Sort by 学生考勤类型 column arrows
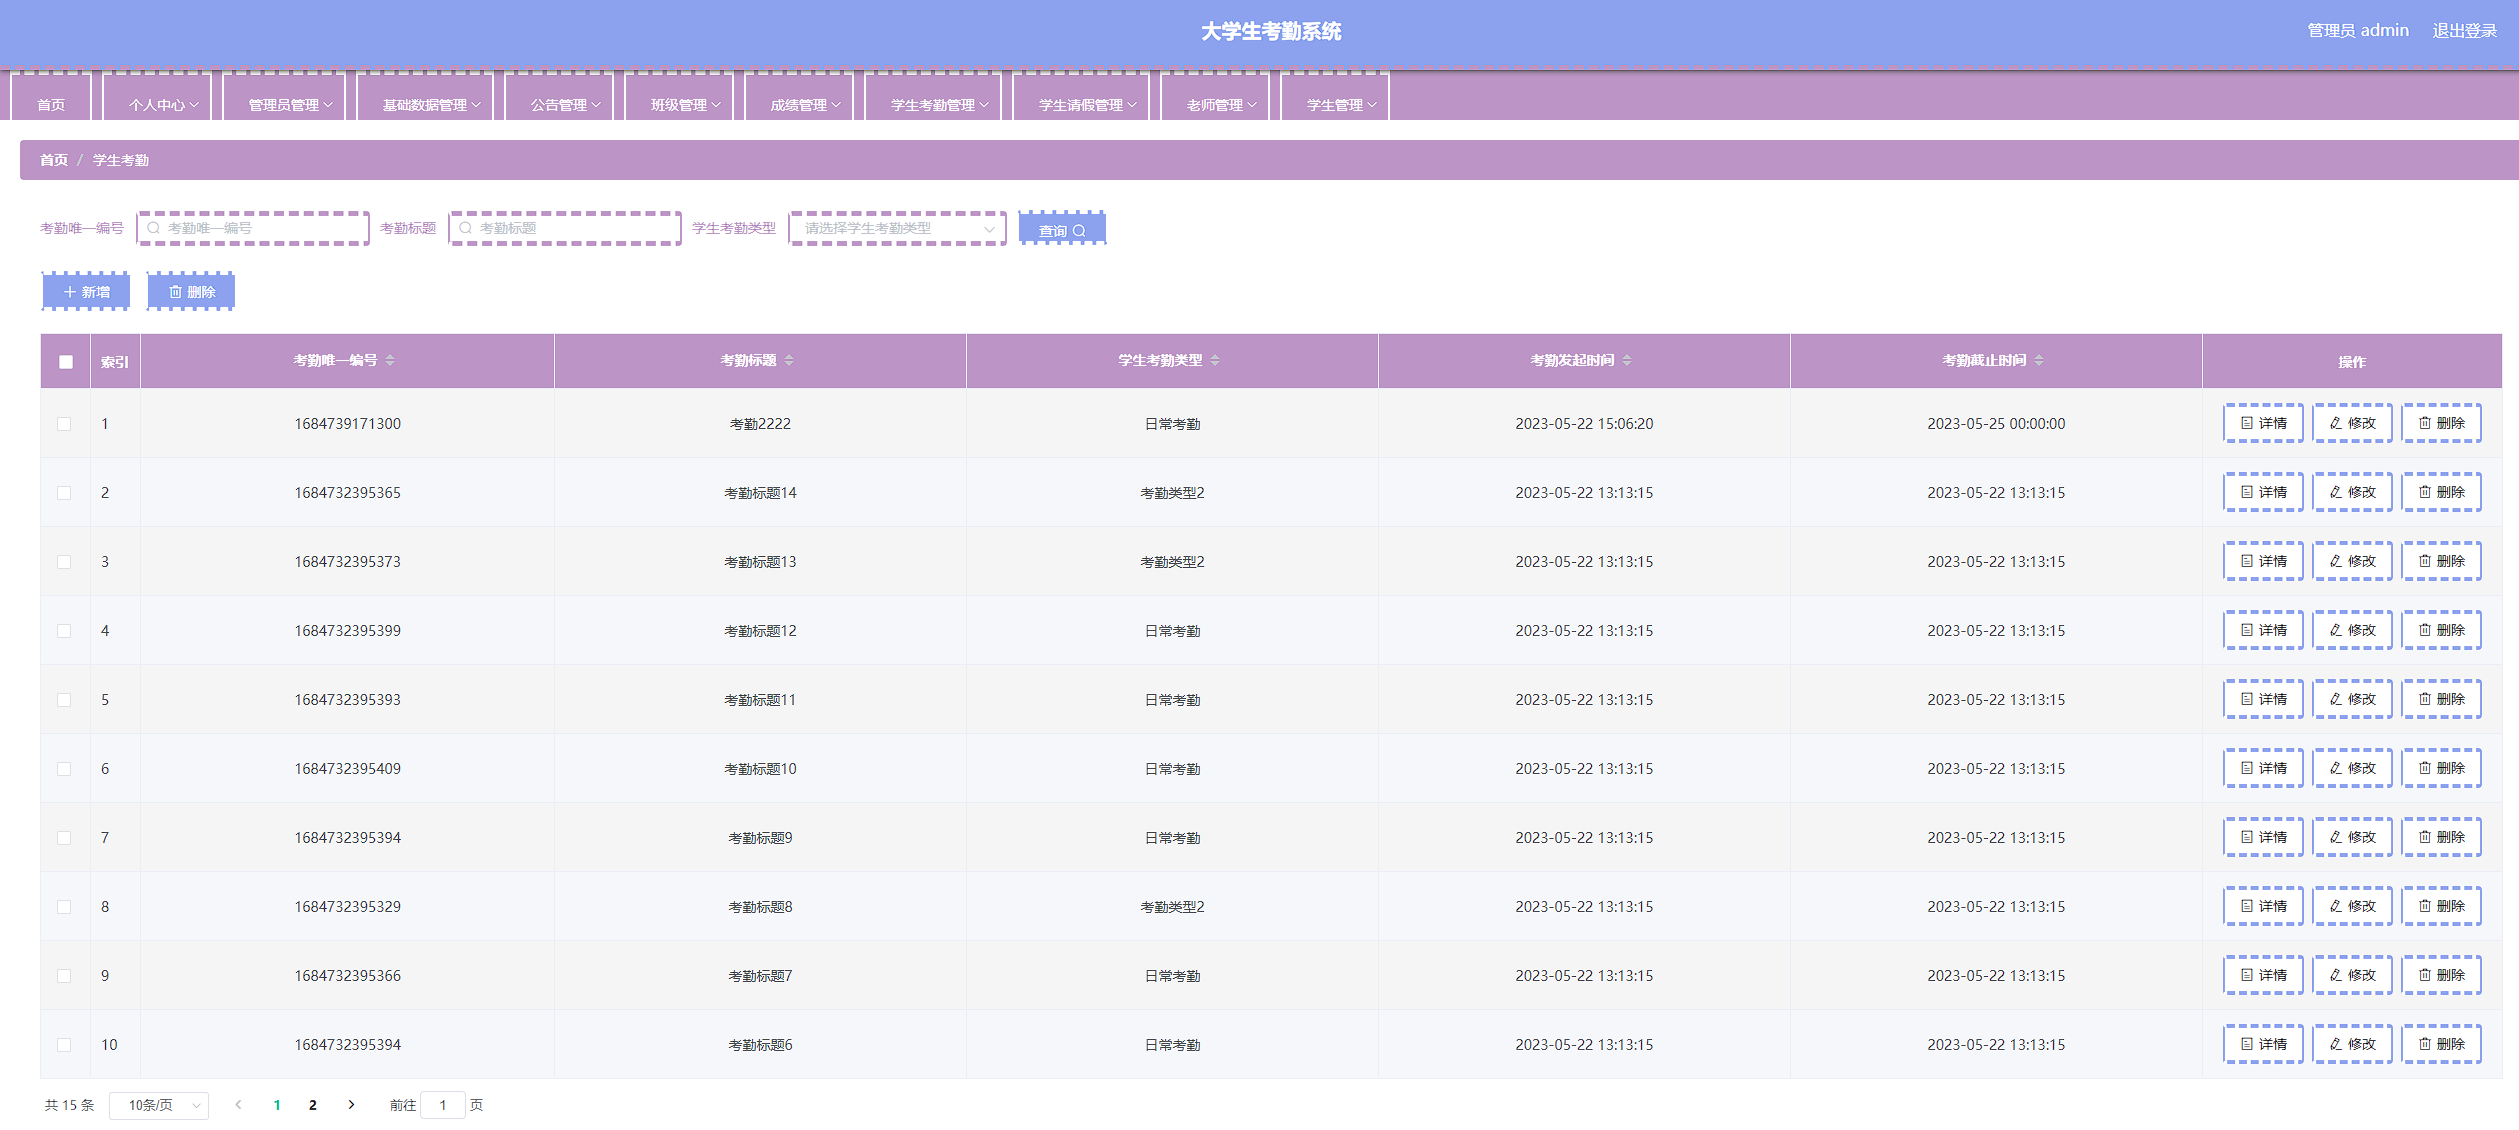 [1215, 360]
